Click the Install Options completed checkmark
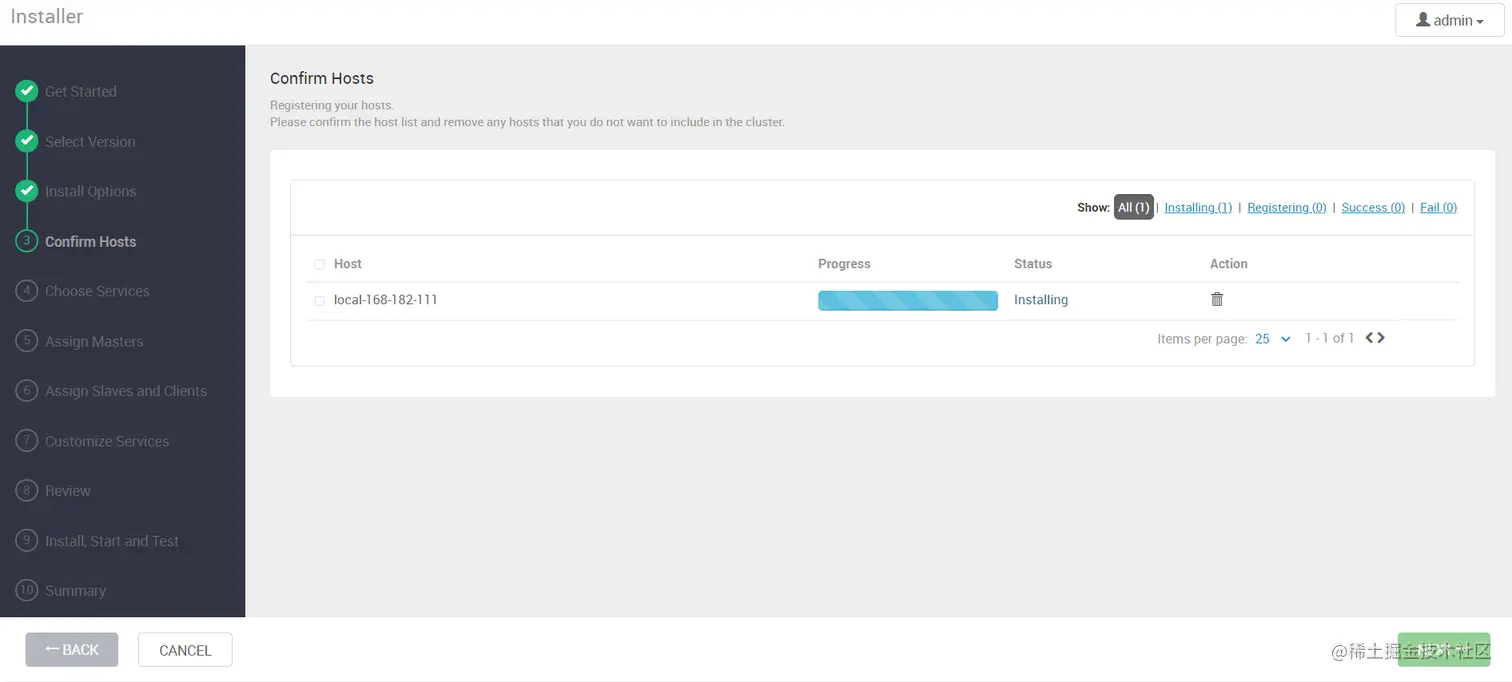1512x682 pixels. pos(27,191)
